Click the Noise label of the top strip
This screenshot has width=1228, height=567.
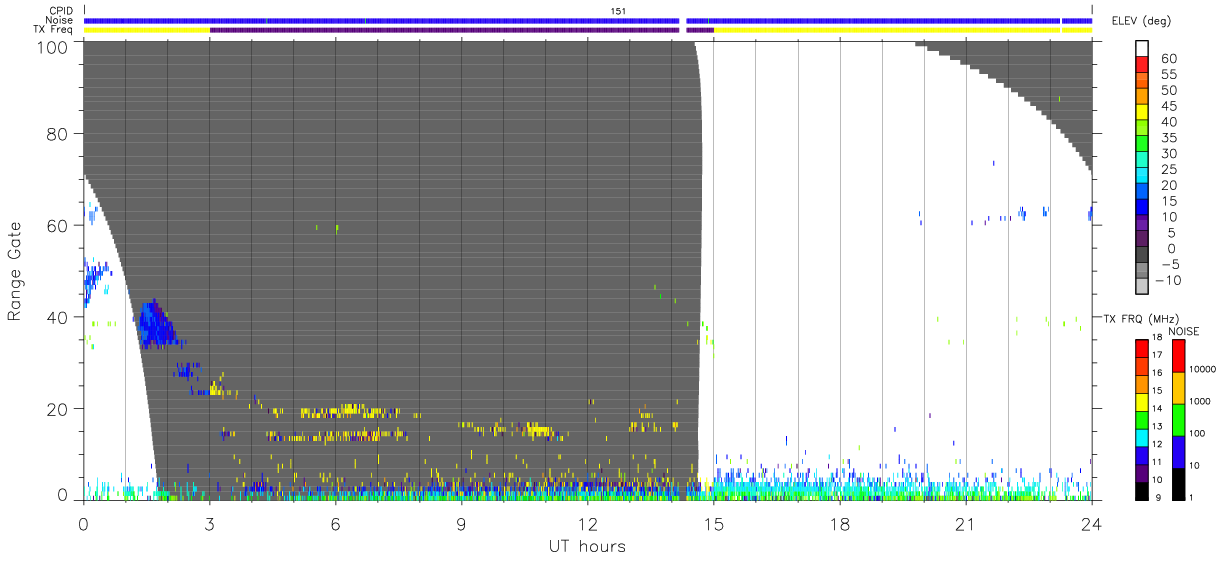(59, 20)
